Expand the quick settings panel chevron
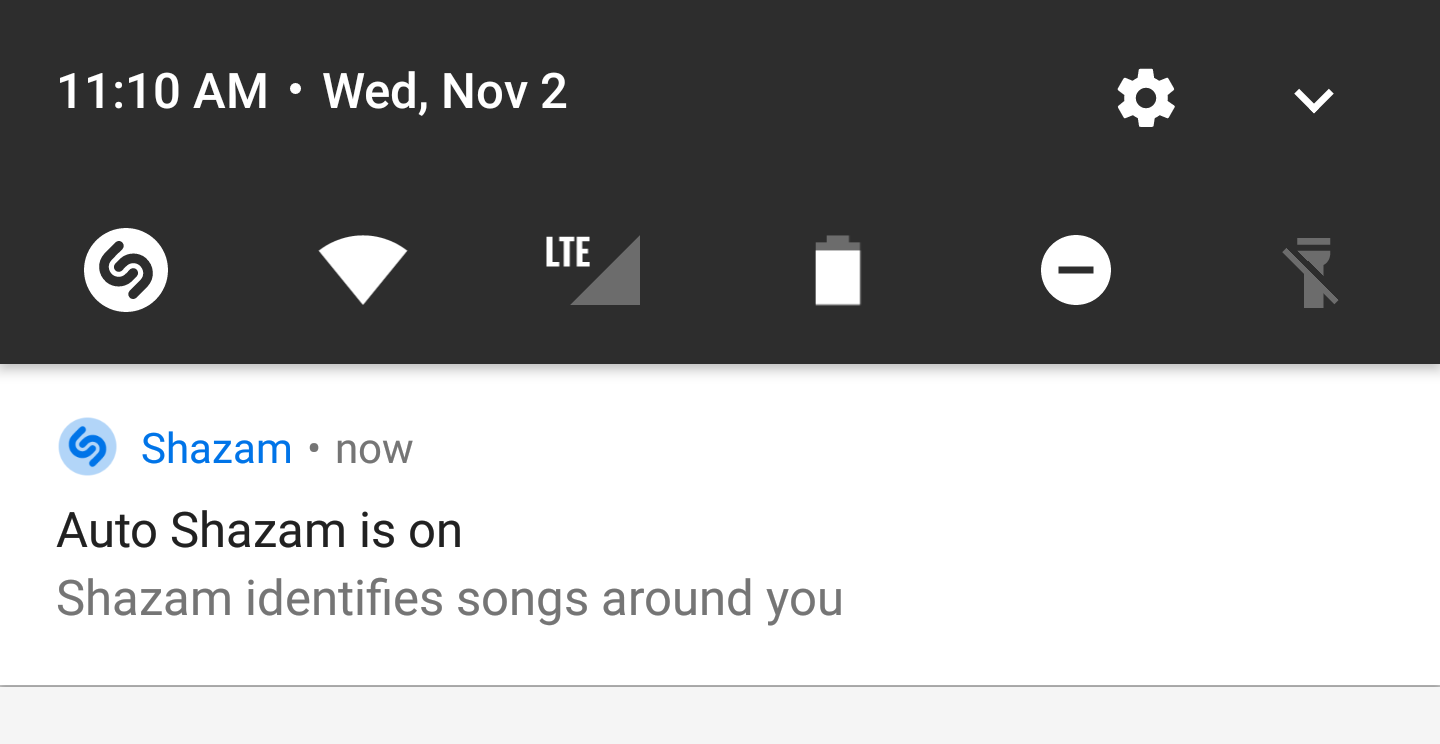 pyautogui.click(x=1313, y=100)
